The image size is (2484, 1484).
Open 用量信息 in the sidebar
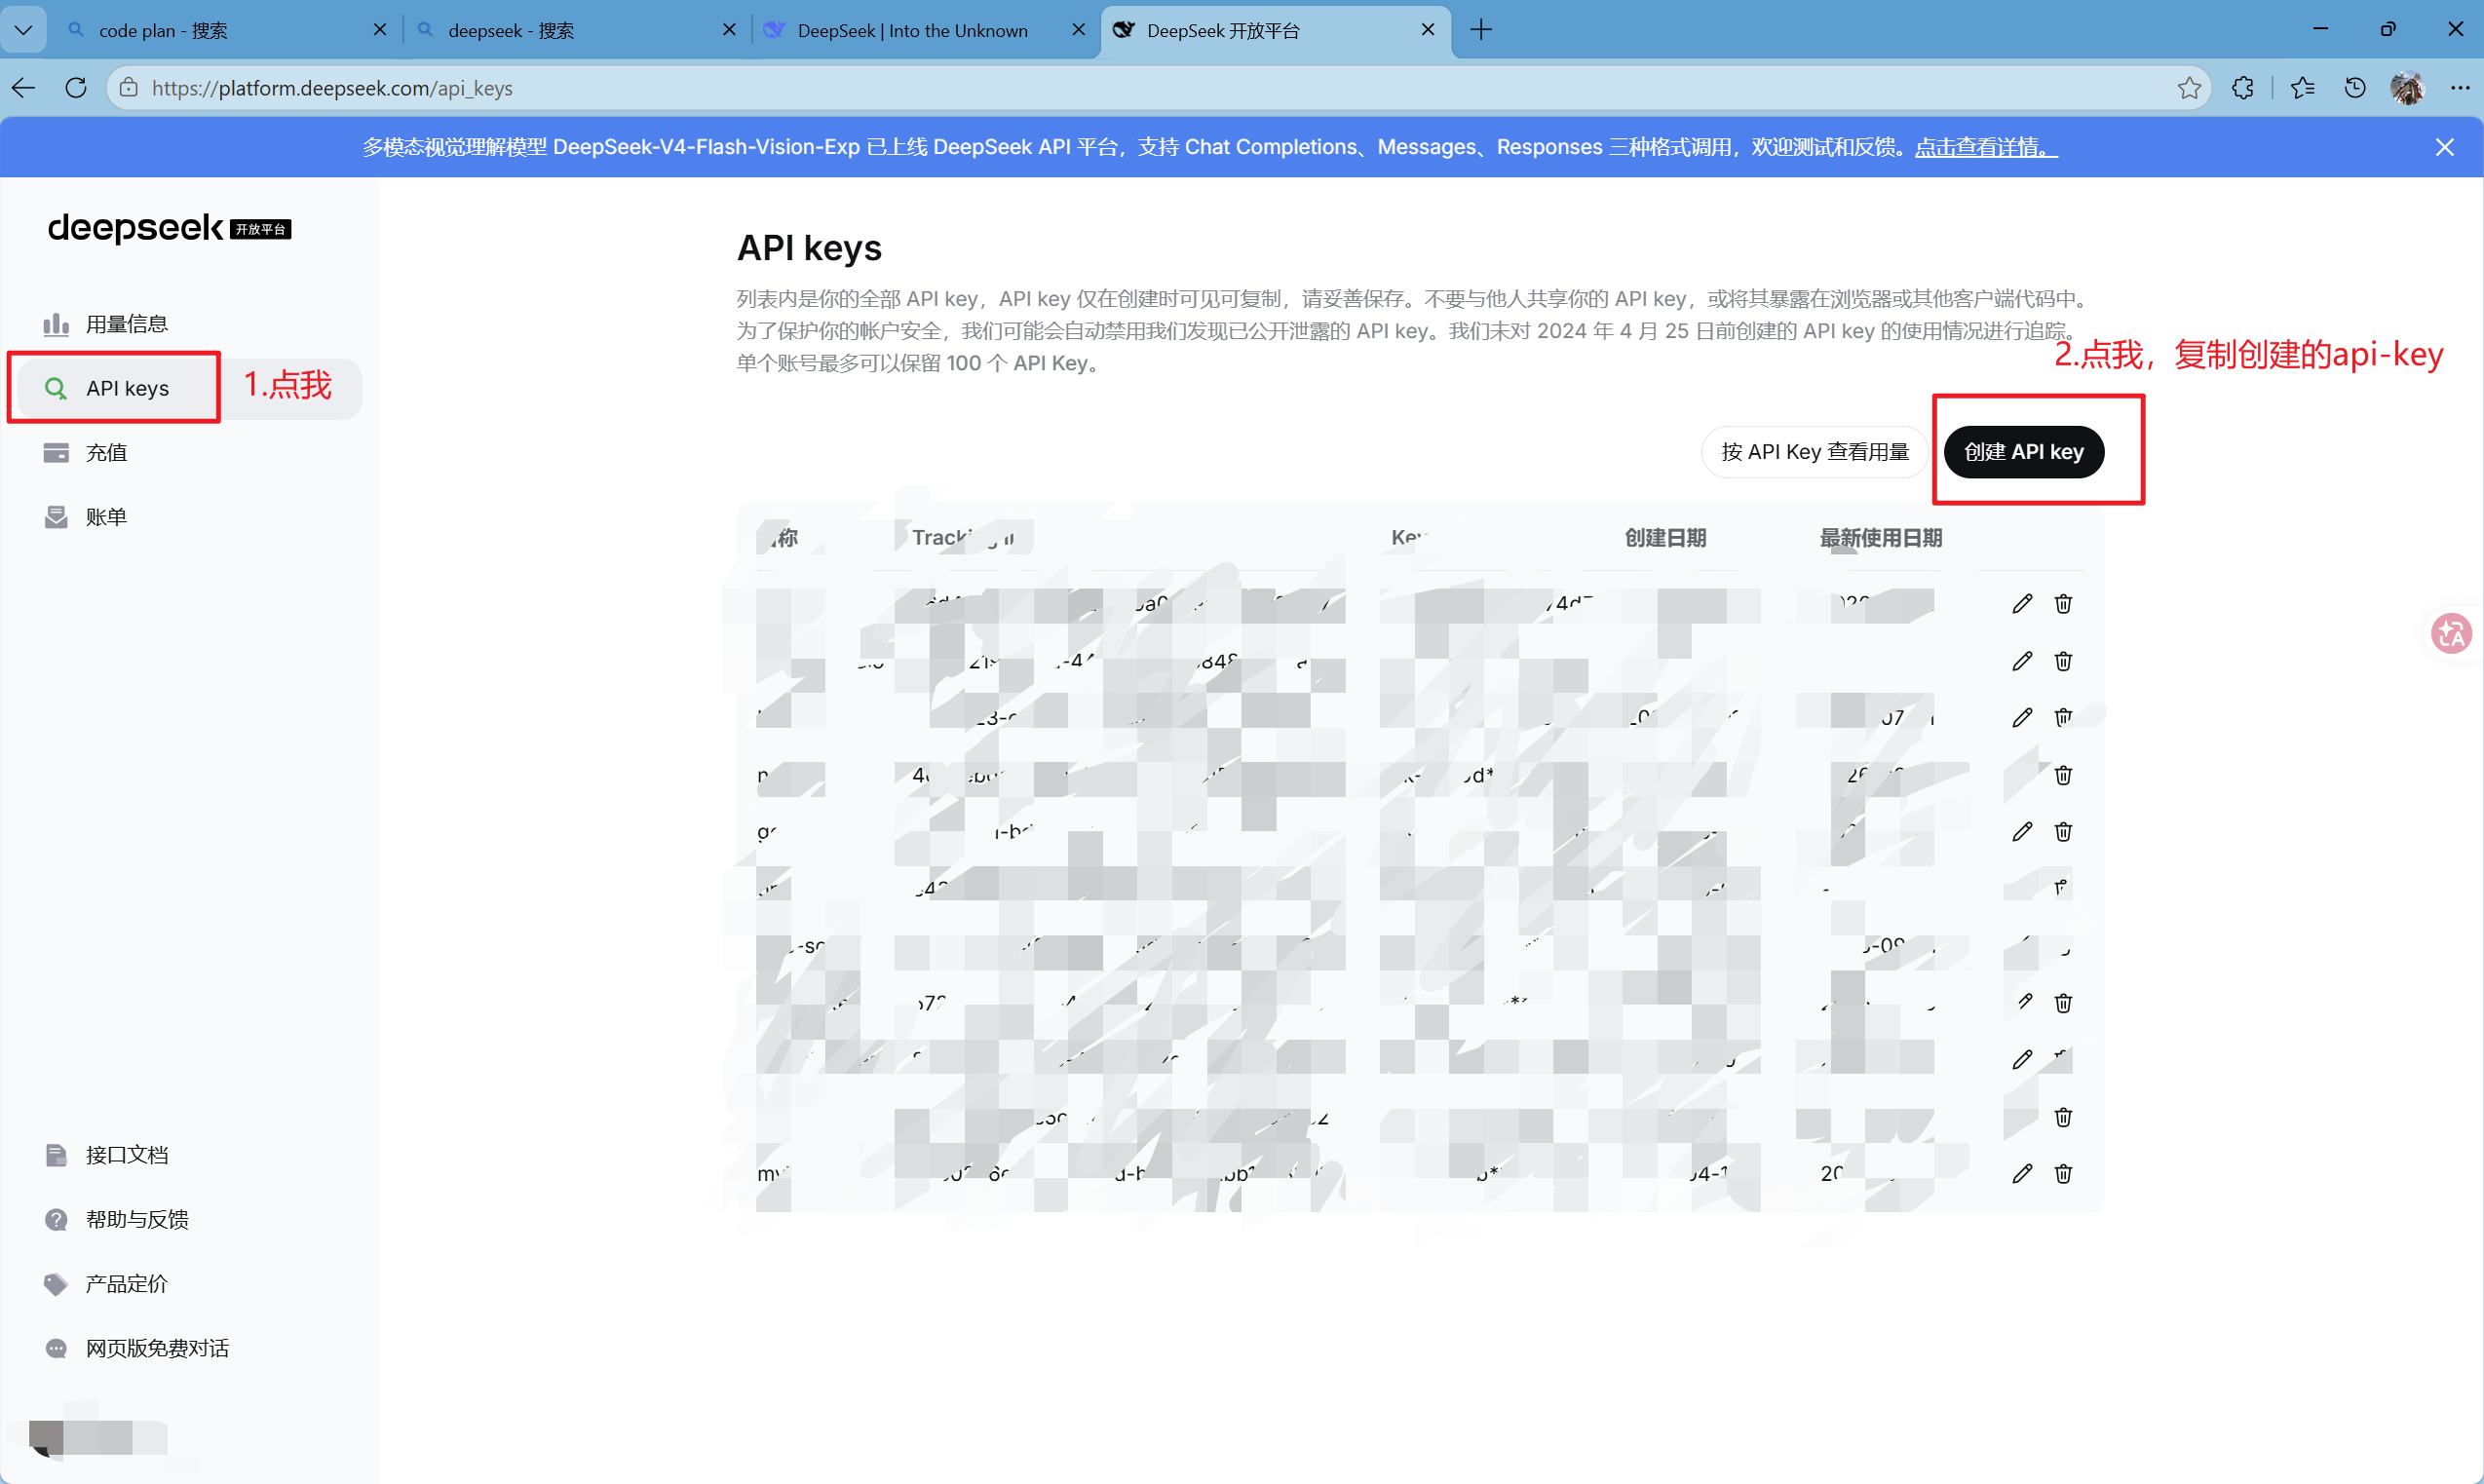point(190,324)
